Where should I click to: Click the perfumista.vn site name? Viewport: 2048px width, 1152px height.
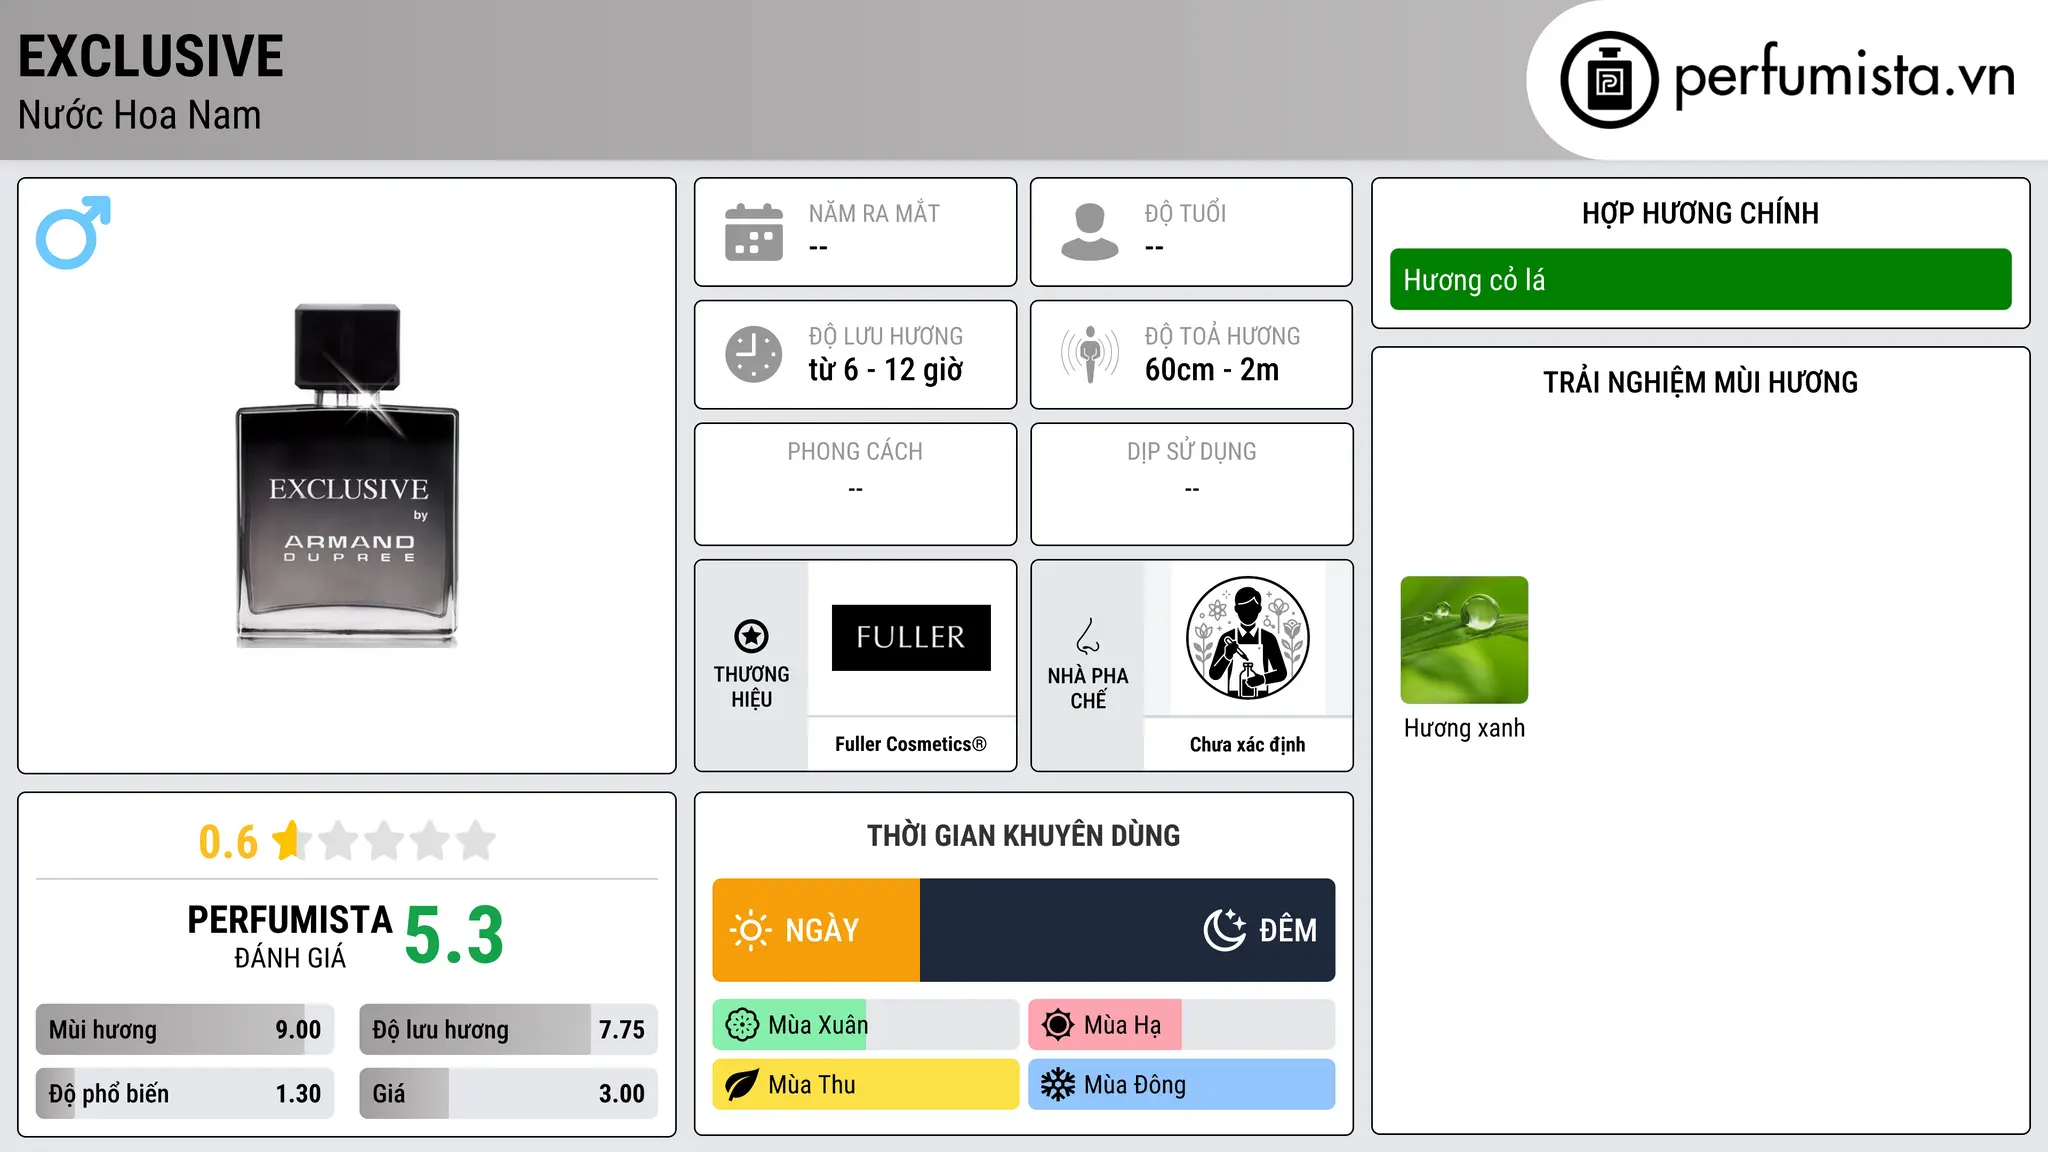click(1844, 77)
